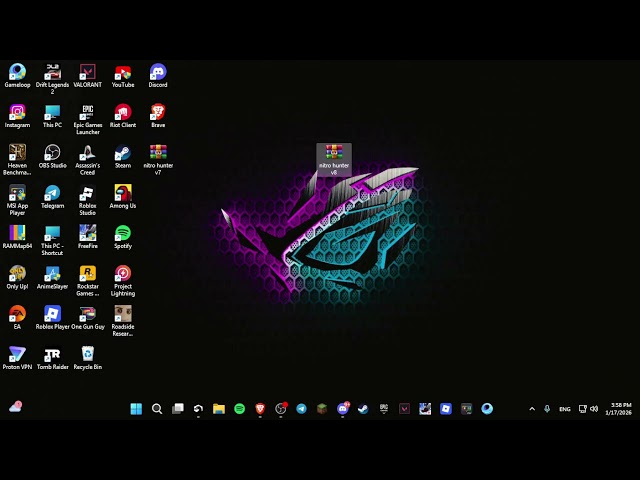Select the Assassin's Creed desktop icon

pyautogui.click(x=87, y=160)
